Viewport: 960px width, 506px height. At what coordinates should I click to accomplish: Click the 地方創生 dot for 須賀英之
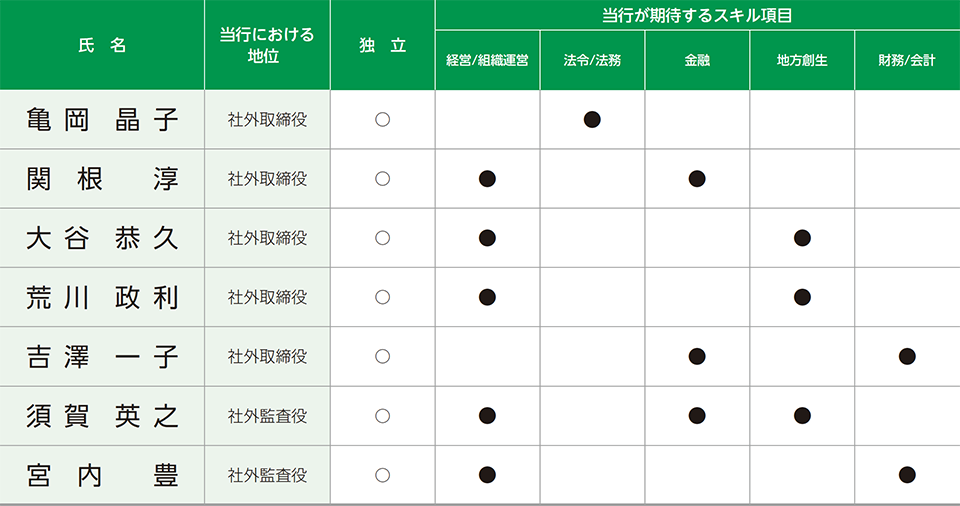pyautogui.click(x=802, y=416)
